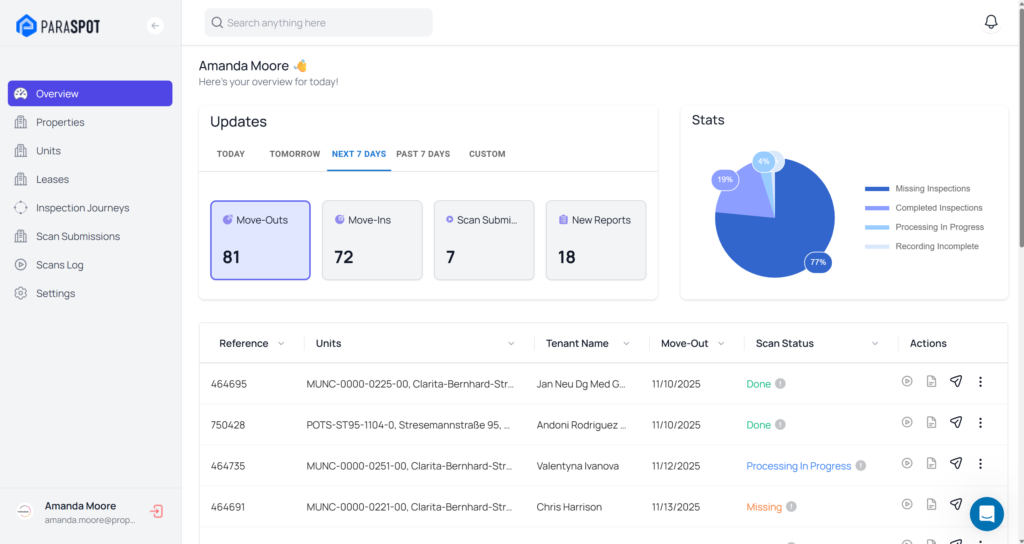Click the Search anything here field
This screenshot has height=544, width=1024.
click(x=318, y=23)
